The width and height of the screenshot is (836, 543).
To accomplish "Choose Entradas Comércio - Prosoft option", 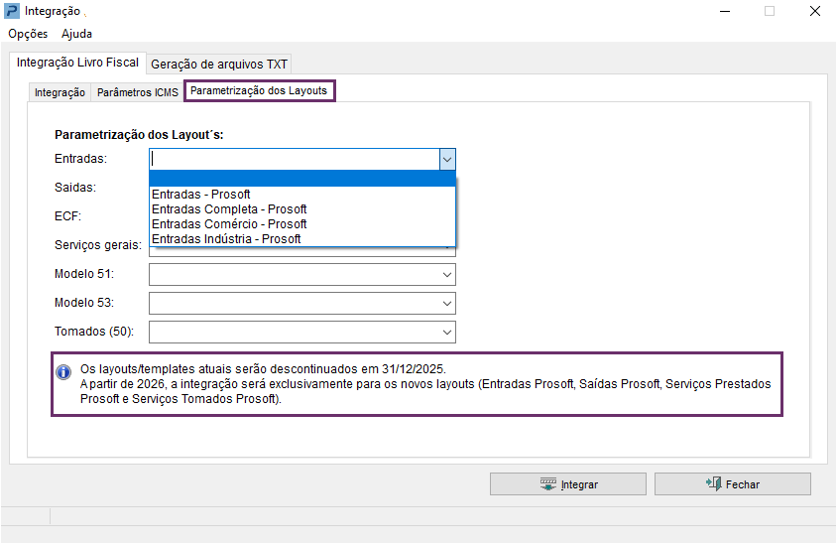I will [302, 224].
